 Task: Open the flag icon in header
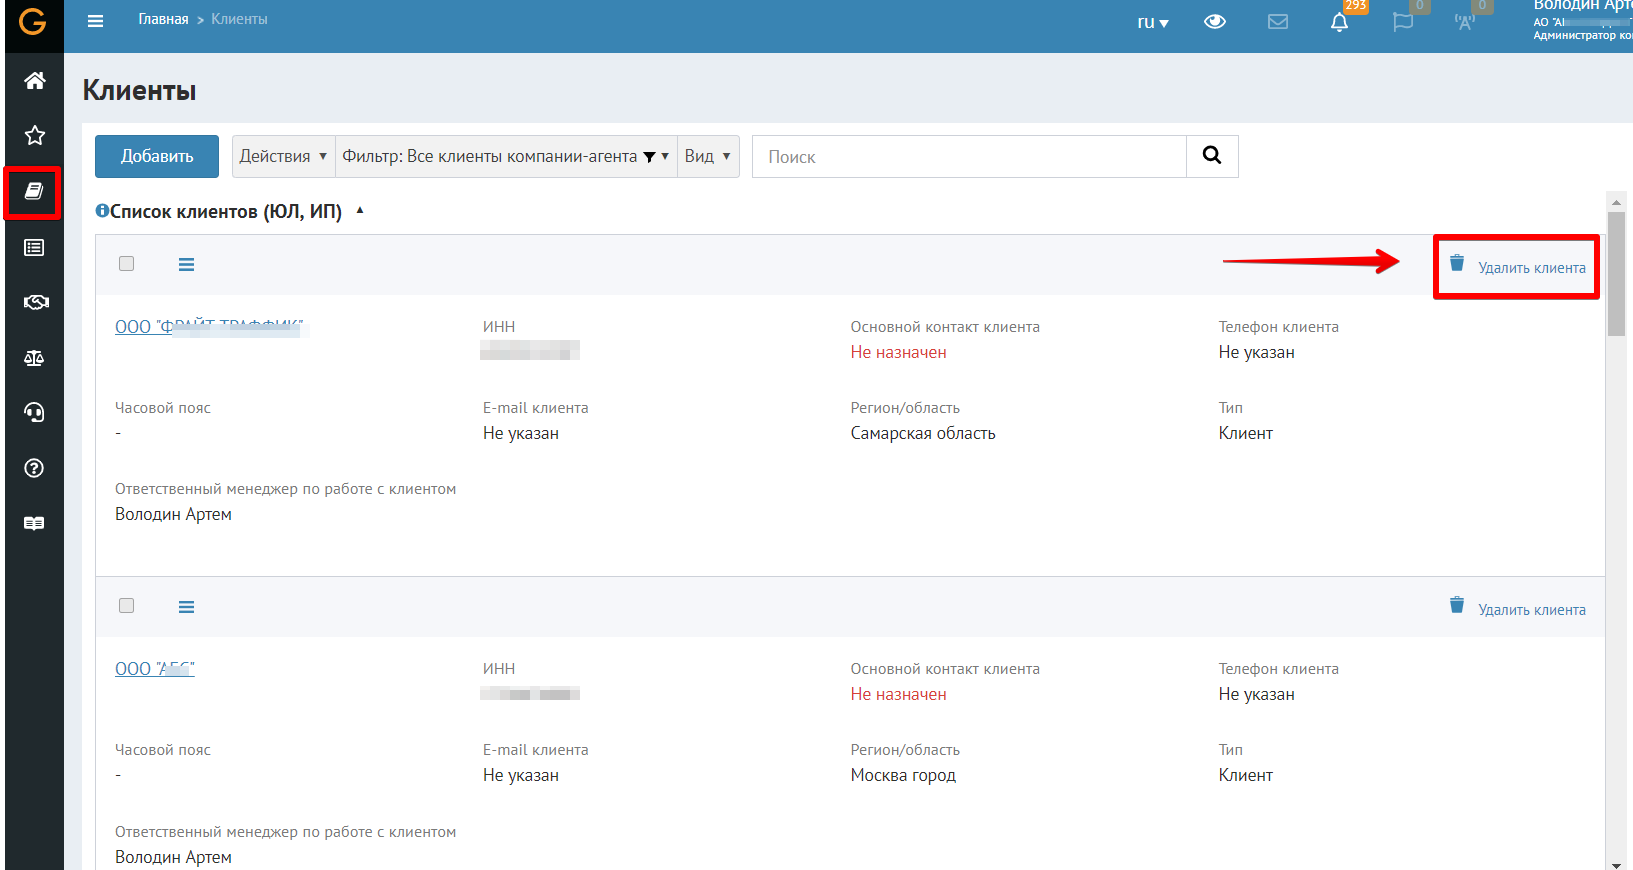[1403, 21]
